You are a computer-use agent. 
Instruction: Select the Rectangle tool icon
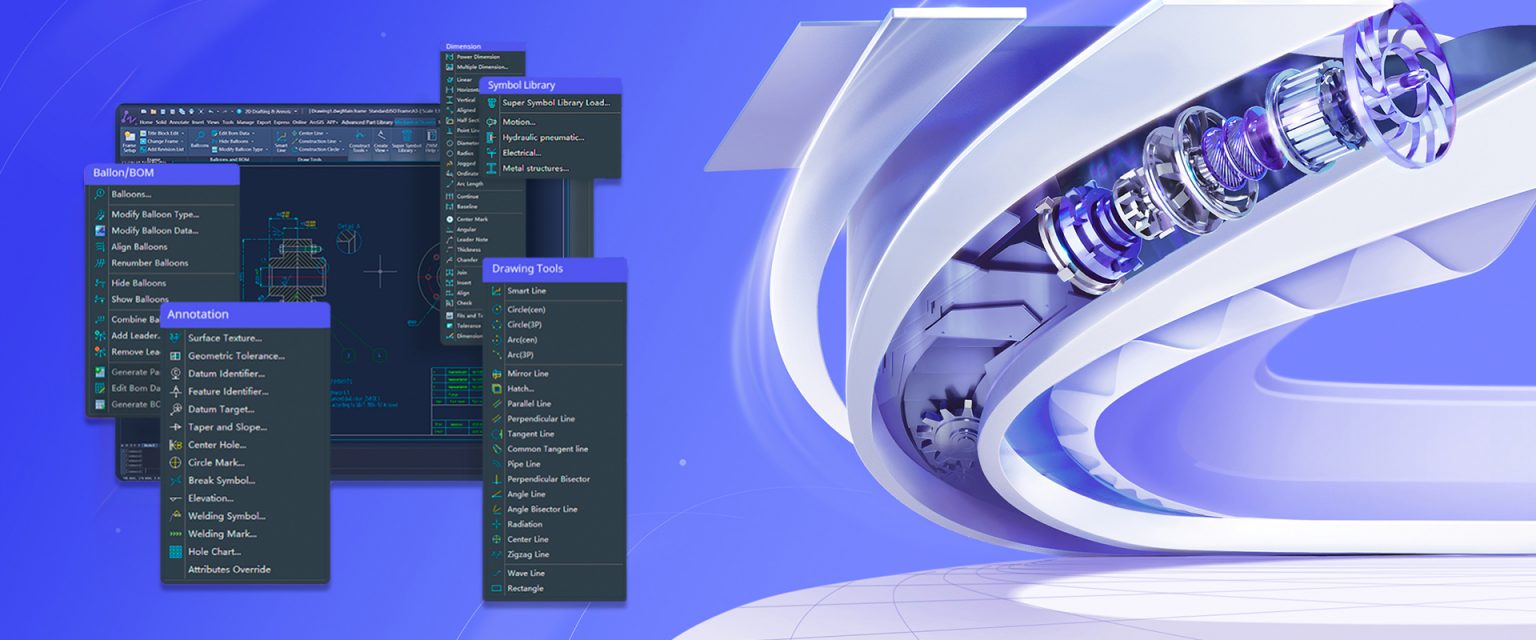[x=496, y=589]
